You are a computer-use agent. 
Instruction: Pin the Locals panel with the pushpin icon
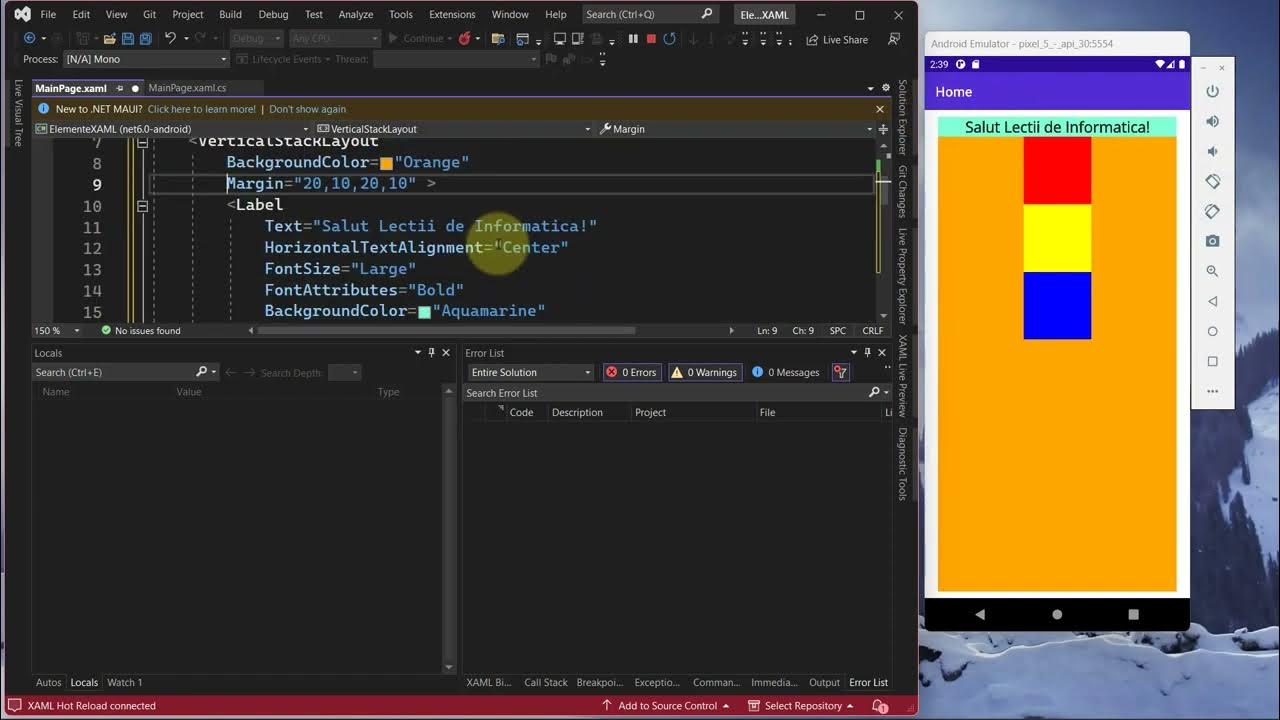[x=432, y=352]
